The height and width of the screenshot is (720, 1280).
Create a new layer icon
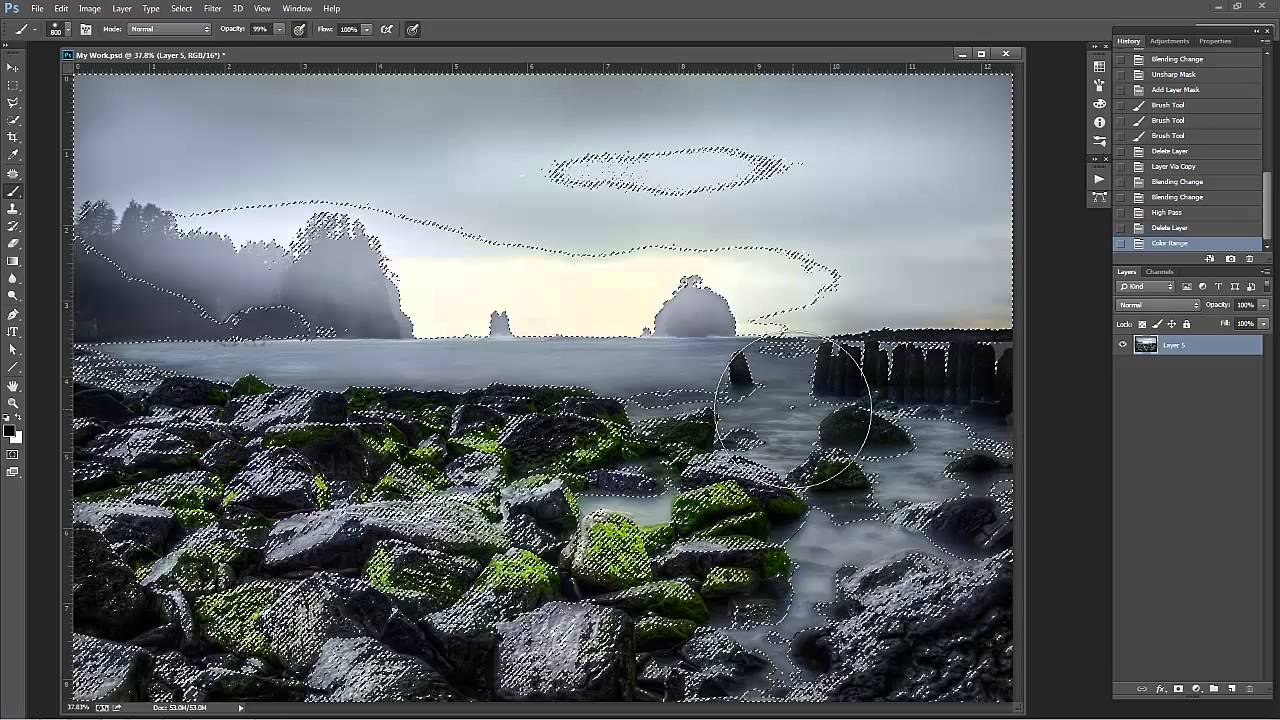click(1232, 689)
